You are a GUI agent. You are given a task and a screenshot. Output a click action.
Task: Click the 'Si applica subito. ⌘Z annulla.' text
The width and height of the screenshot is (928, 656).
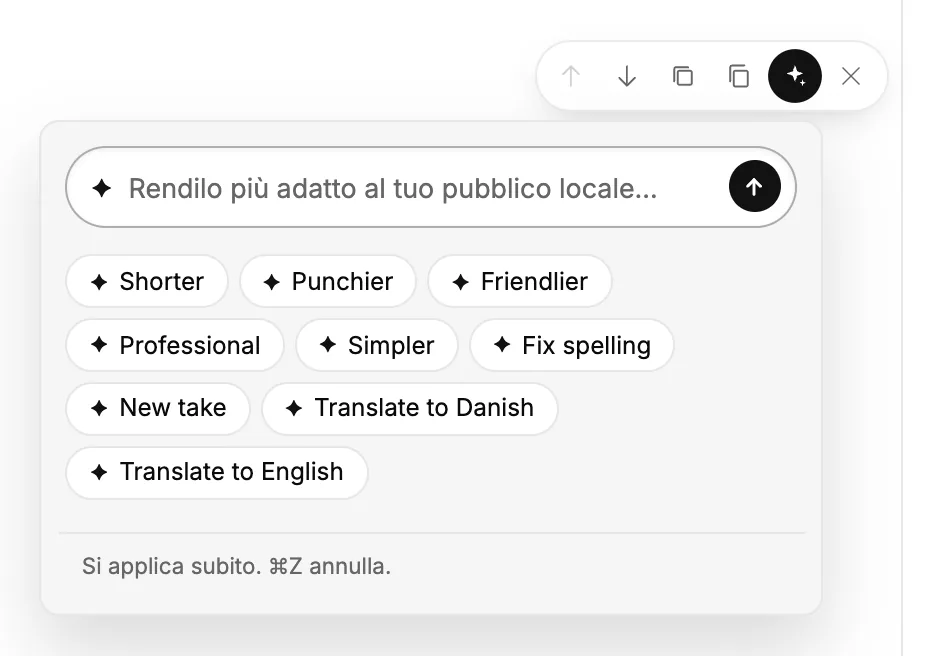click(x=237, y=566)
